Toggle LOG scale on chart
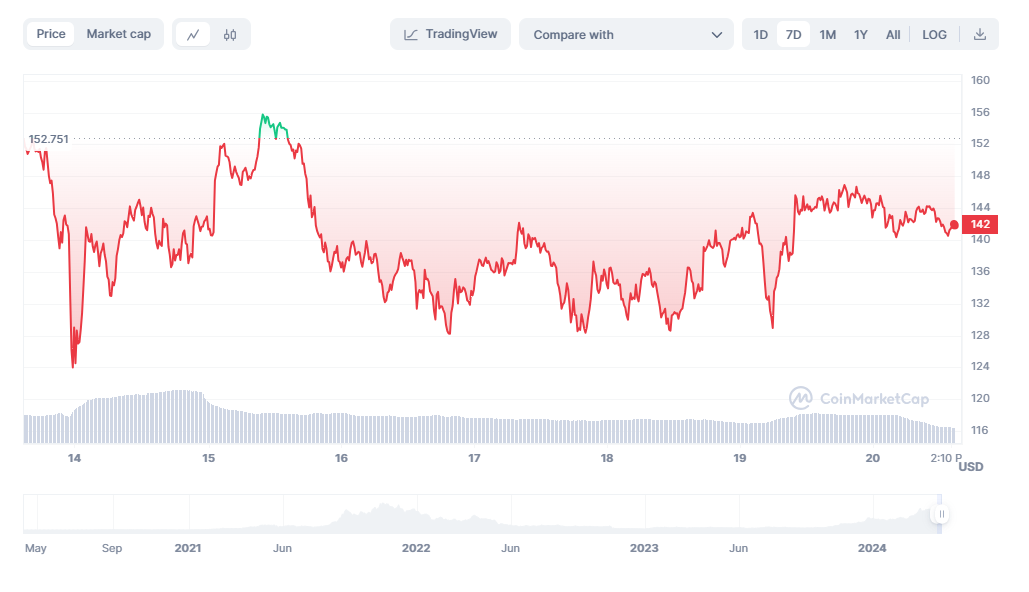This screenshot has height=592, width=1029. 934,34
